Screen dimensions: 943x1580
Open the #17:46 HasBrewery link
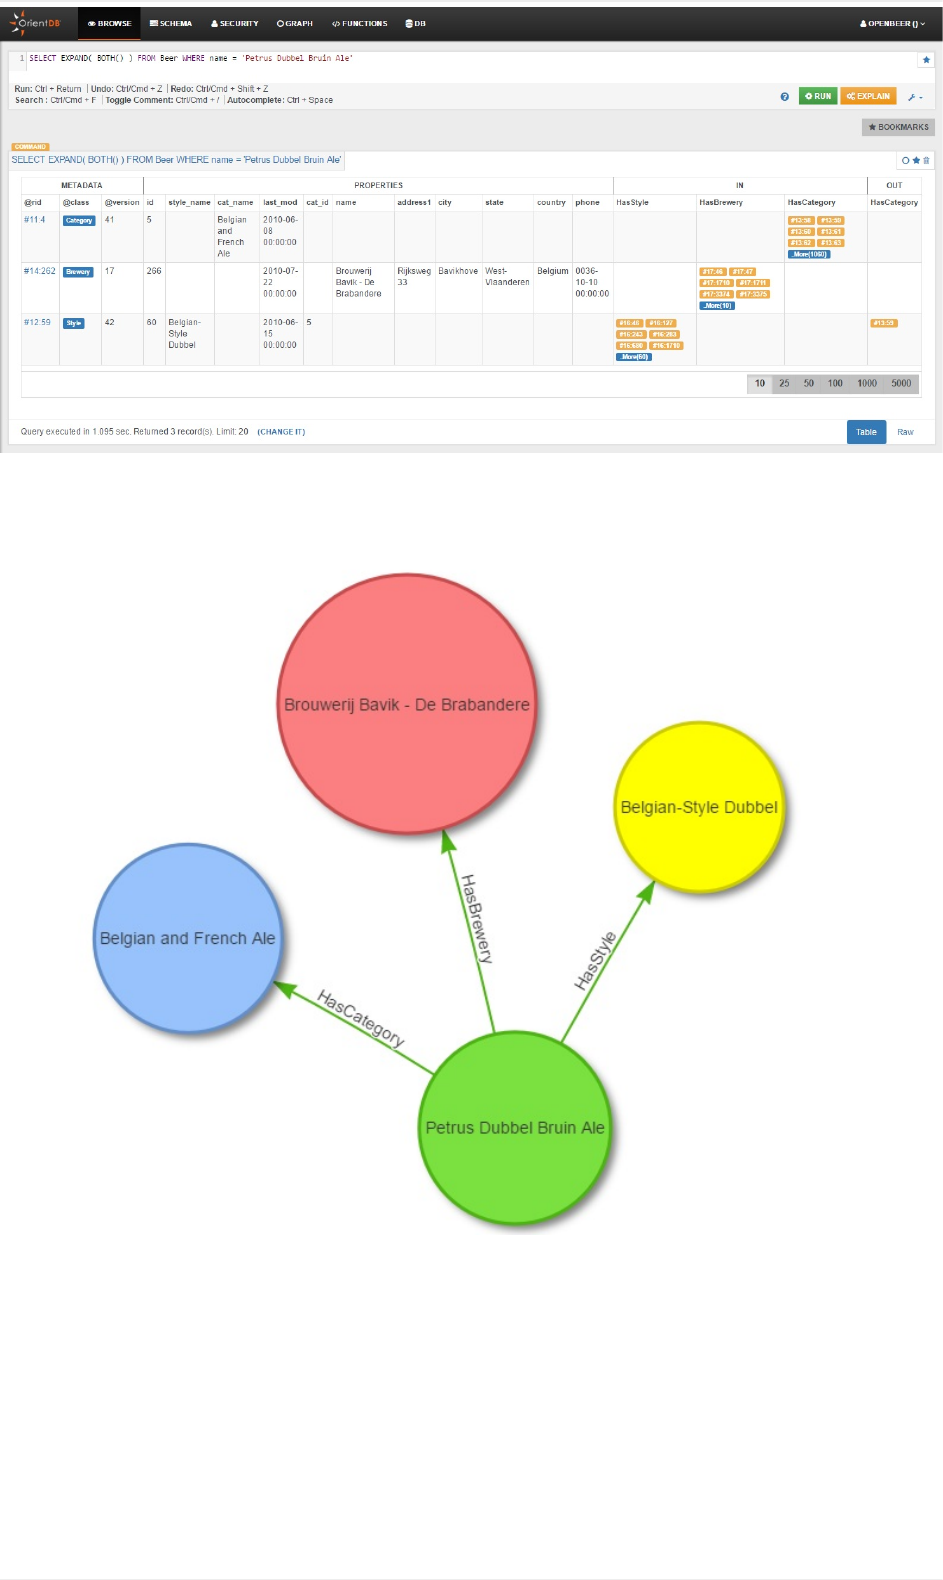coord(713,271)
